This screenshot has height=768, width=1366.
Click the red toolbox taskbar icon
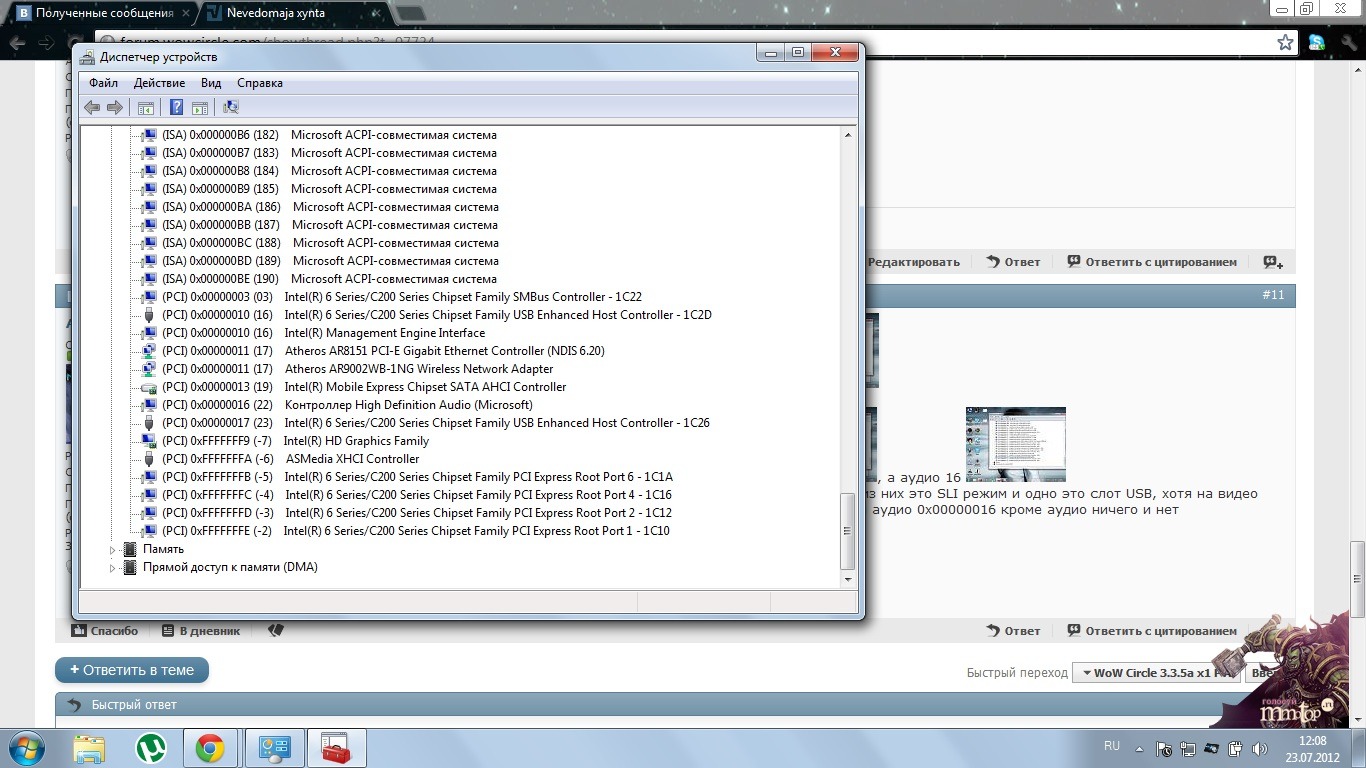[x=336, y=748]
